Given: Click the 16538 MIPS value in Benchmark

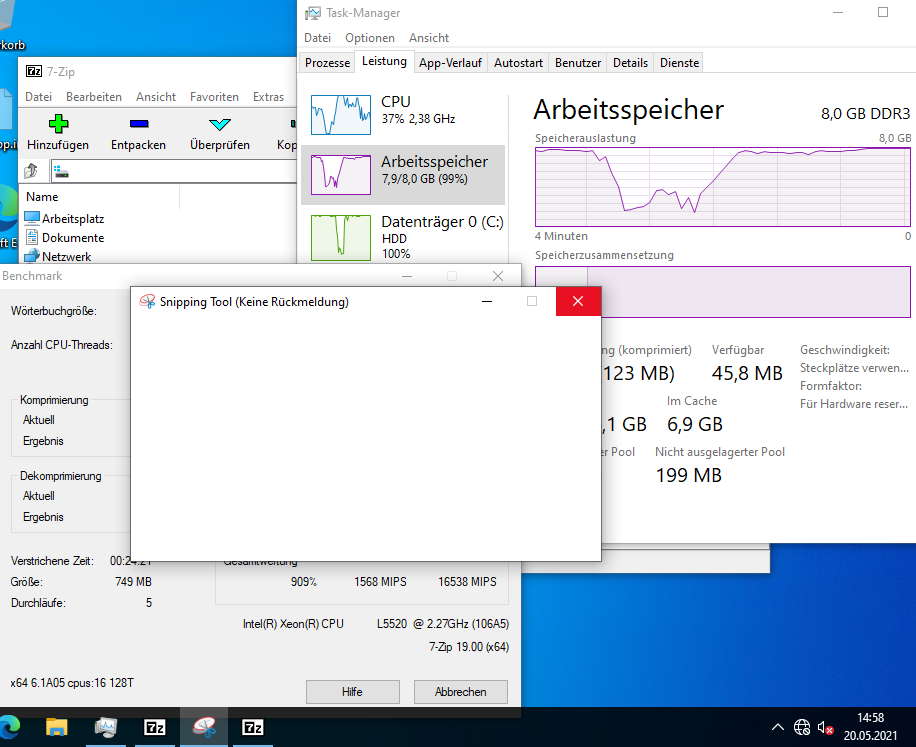Looking at the screenshot, I should [x=467, y=582].
